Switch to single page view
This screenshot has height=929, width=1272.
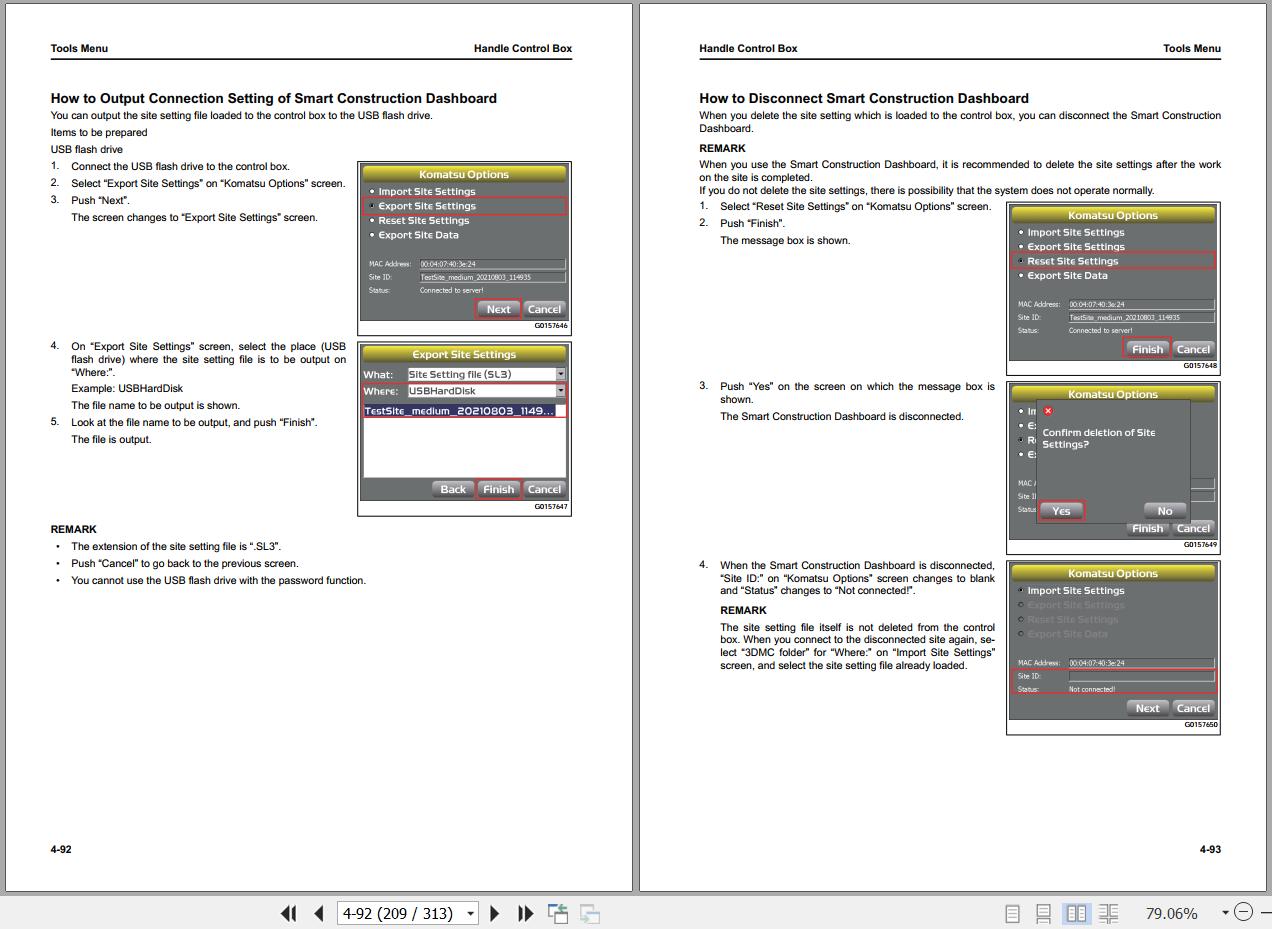pyautogui.click(x=1012, y=913)
